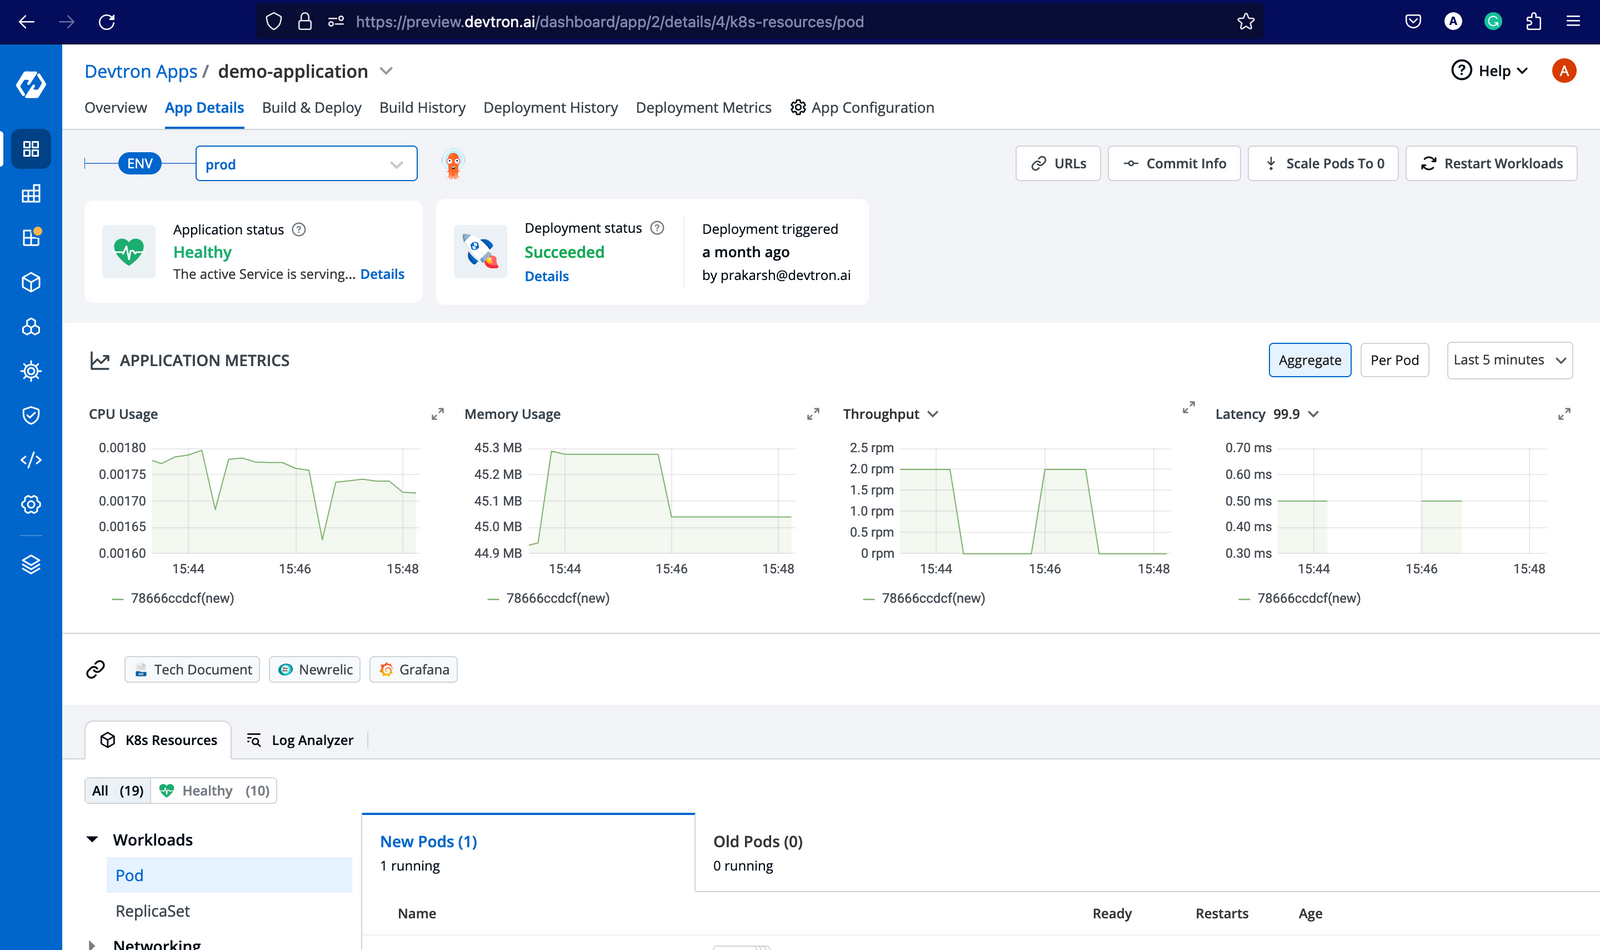Viewport: 1600px width, 950px height.
Task: Open Application status help tooltip icon
Action: [299, 230]
